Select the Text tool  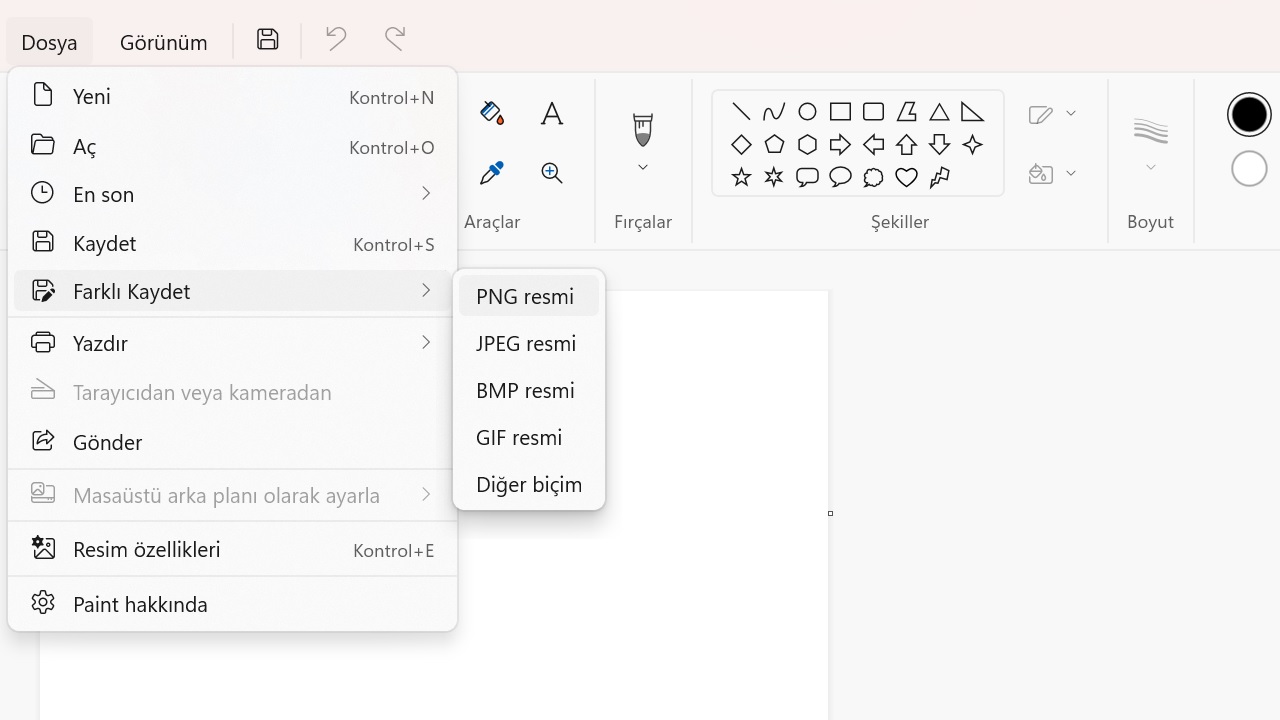pos(551,113)
